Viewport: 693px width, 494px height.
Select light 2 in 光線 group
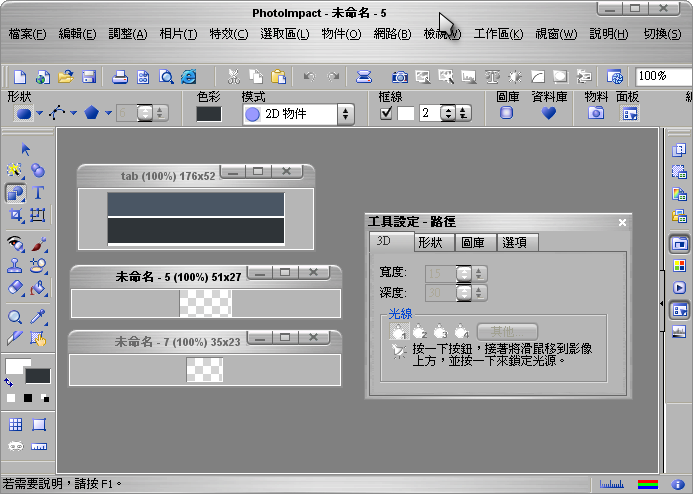click(419, 331)
